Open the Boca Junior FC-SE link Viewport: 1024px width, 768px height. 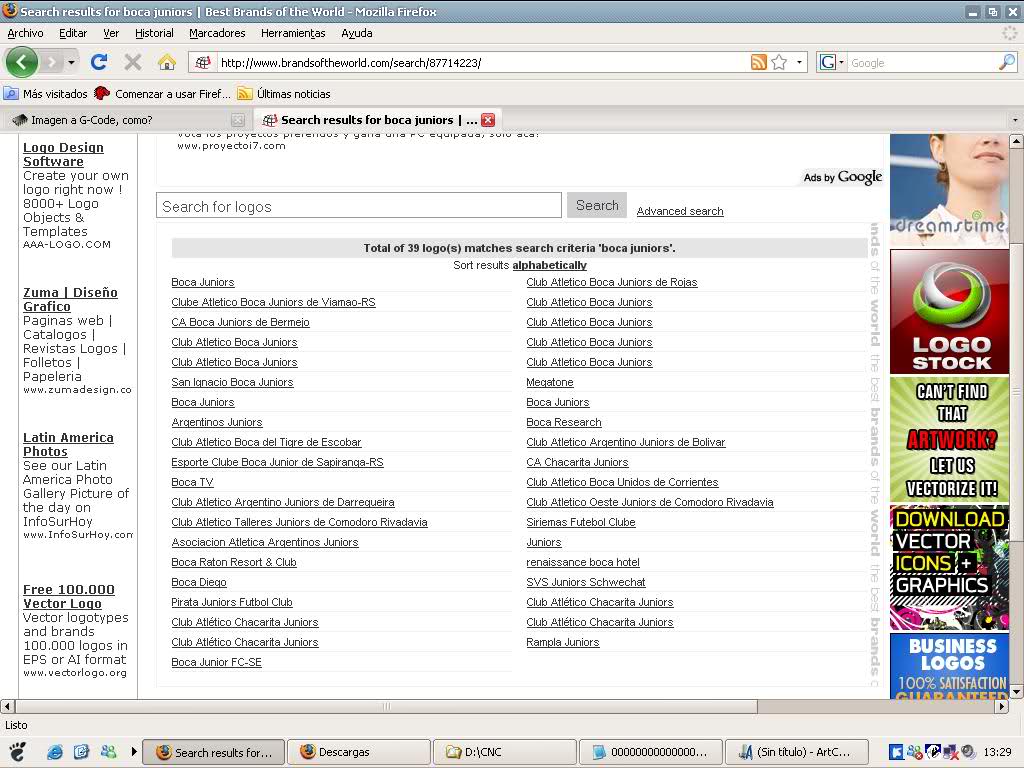tap(217, 662)
